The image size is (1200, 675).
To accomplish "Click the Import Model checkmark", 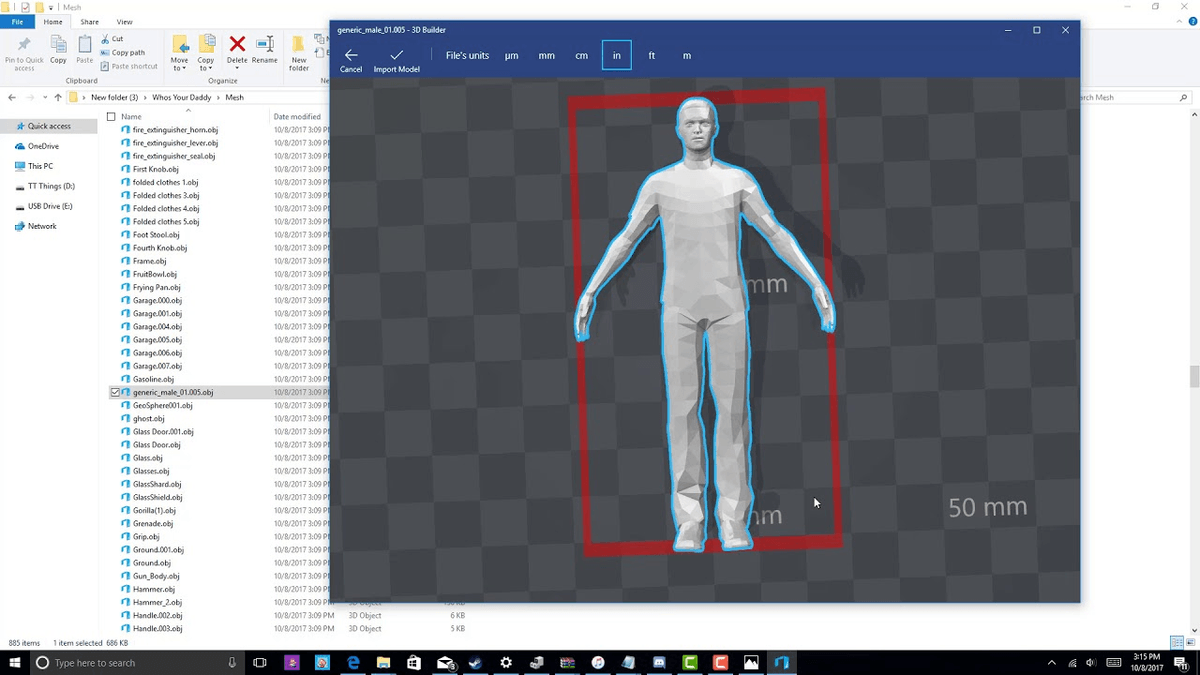I will (x=397, y=55).
